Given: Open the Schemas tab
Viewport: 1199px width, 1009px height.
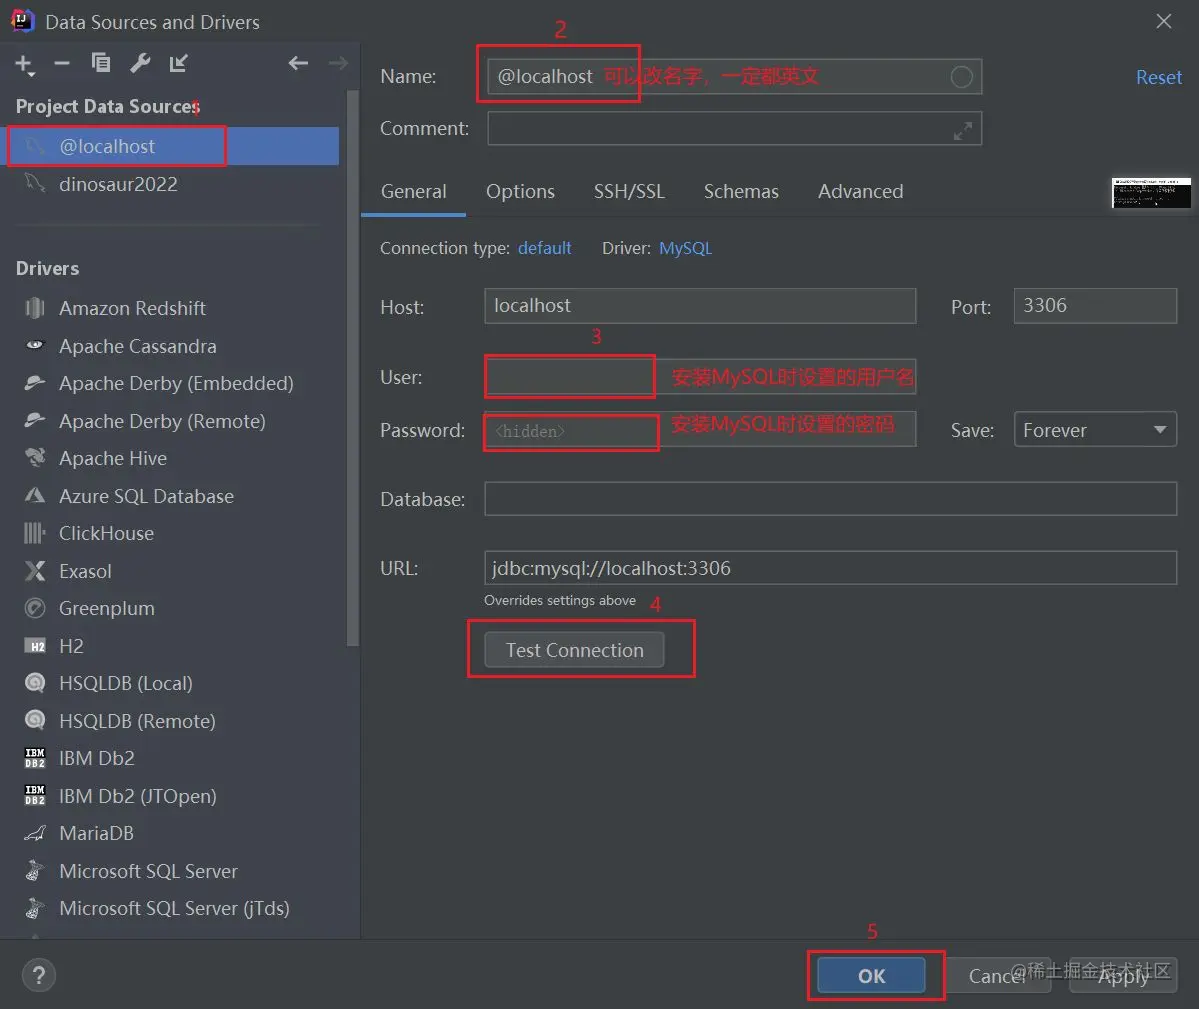Looking at the screenshot, I should point(741,191).
